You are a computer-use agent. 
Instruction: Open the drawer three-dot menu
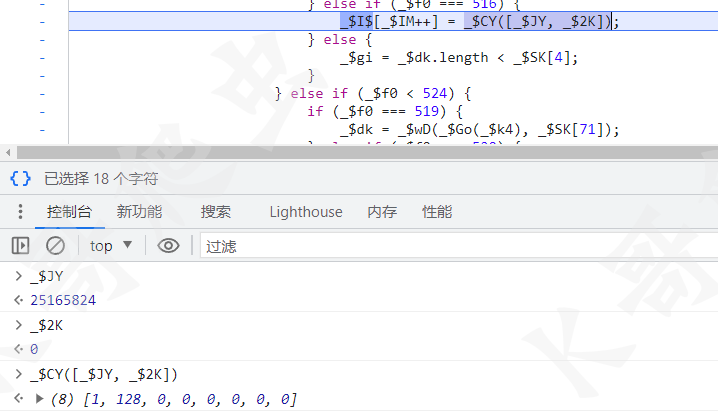20,212
